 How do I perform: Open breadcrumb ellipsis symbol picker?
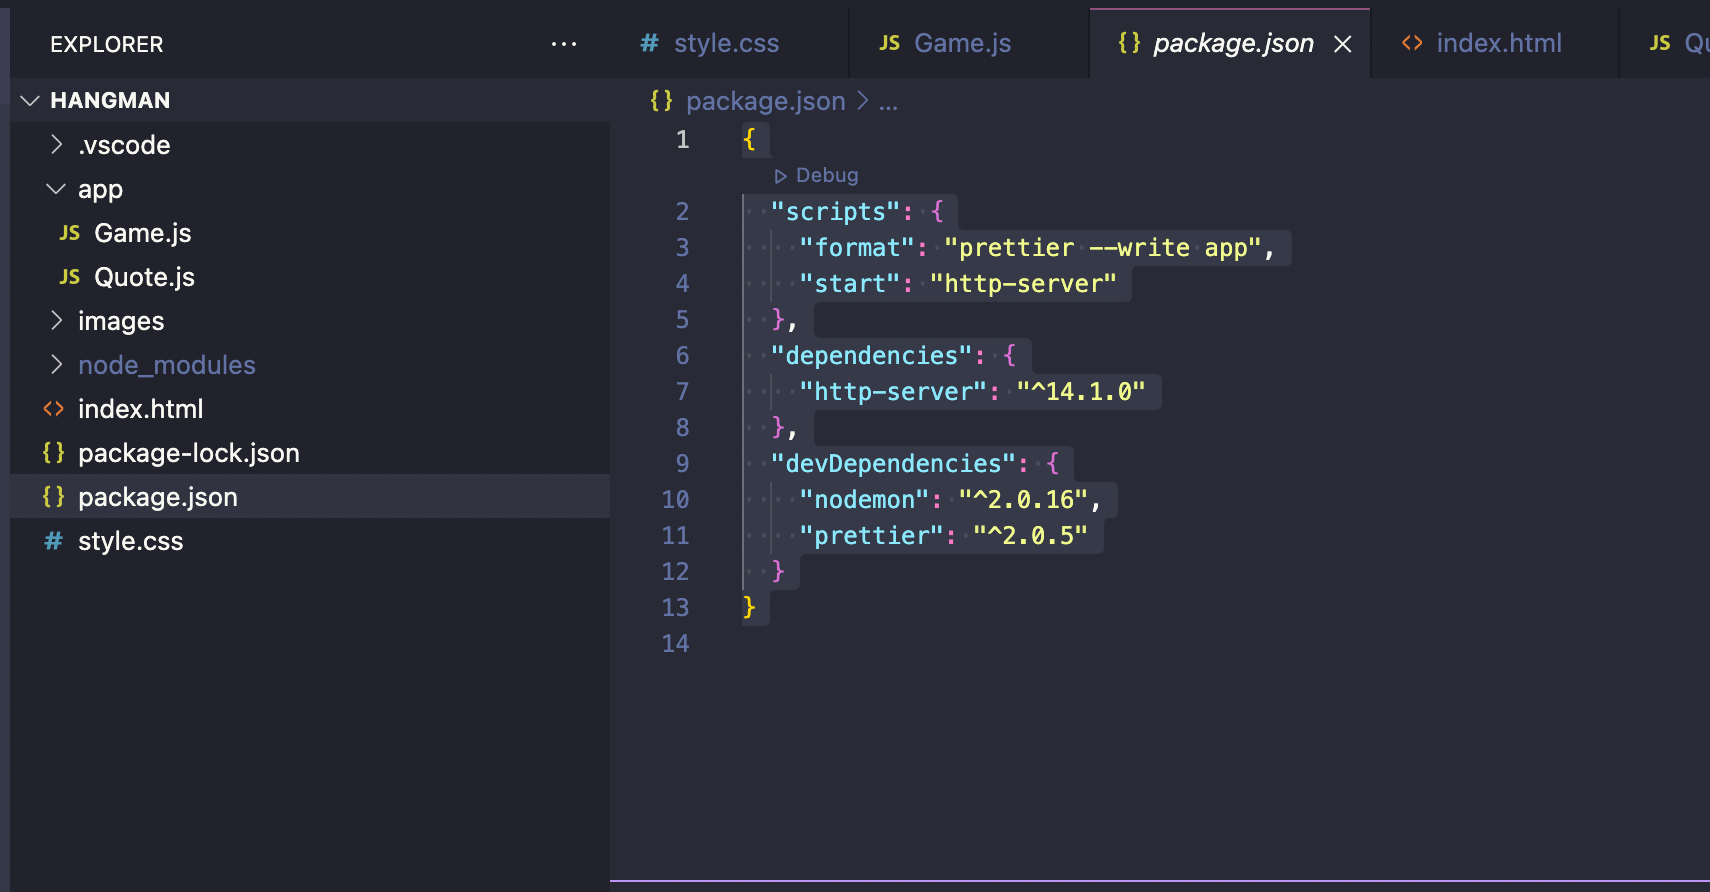(x=888, y=102)
